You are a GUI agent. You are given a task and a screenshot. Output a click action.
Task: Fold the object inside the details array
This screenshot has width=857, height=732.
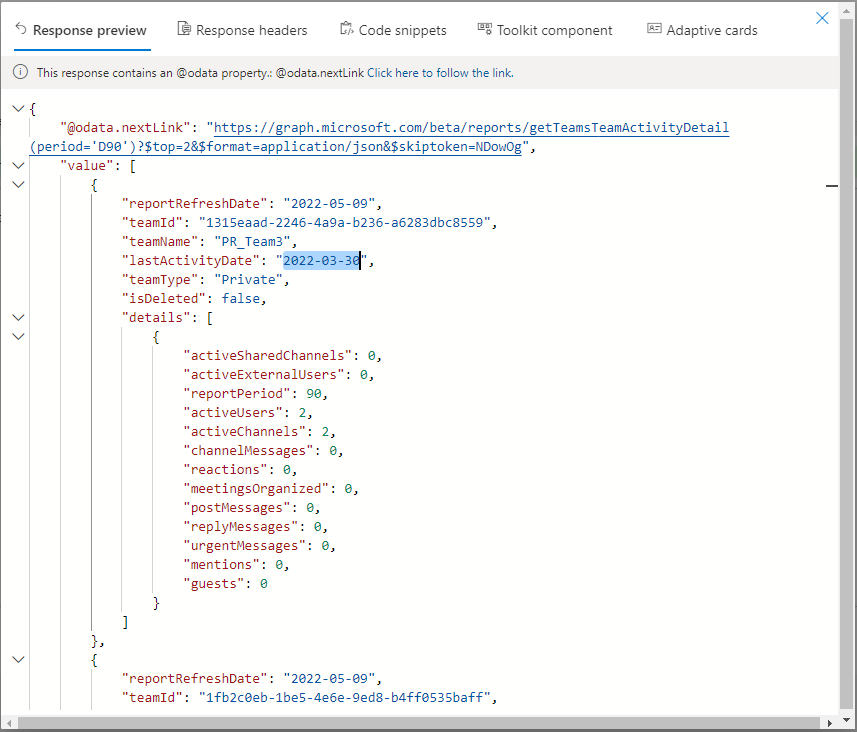click(x=18, y=336)
